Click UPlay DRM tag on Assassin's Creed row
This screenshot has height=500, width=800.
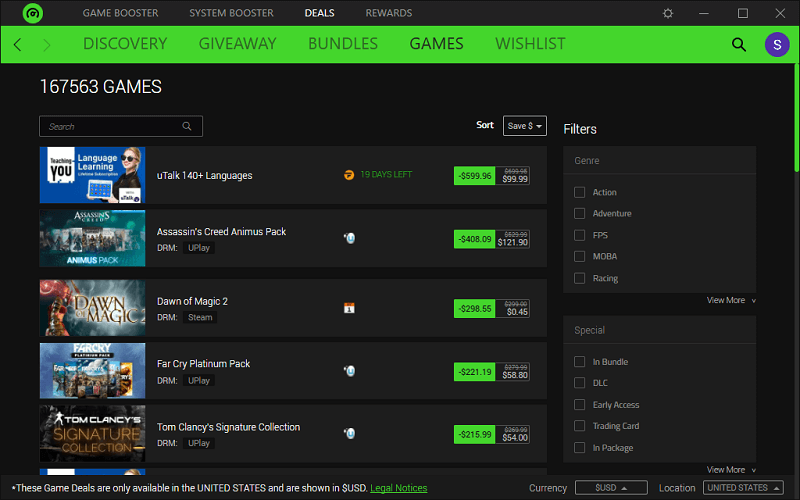click(199, 248)
